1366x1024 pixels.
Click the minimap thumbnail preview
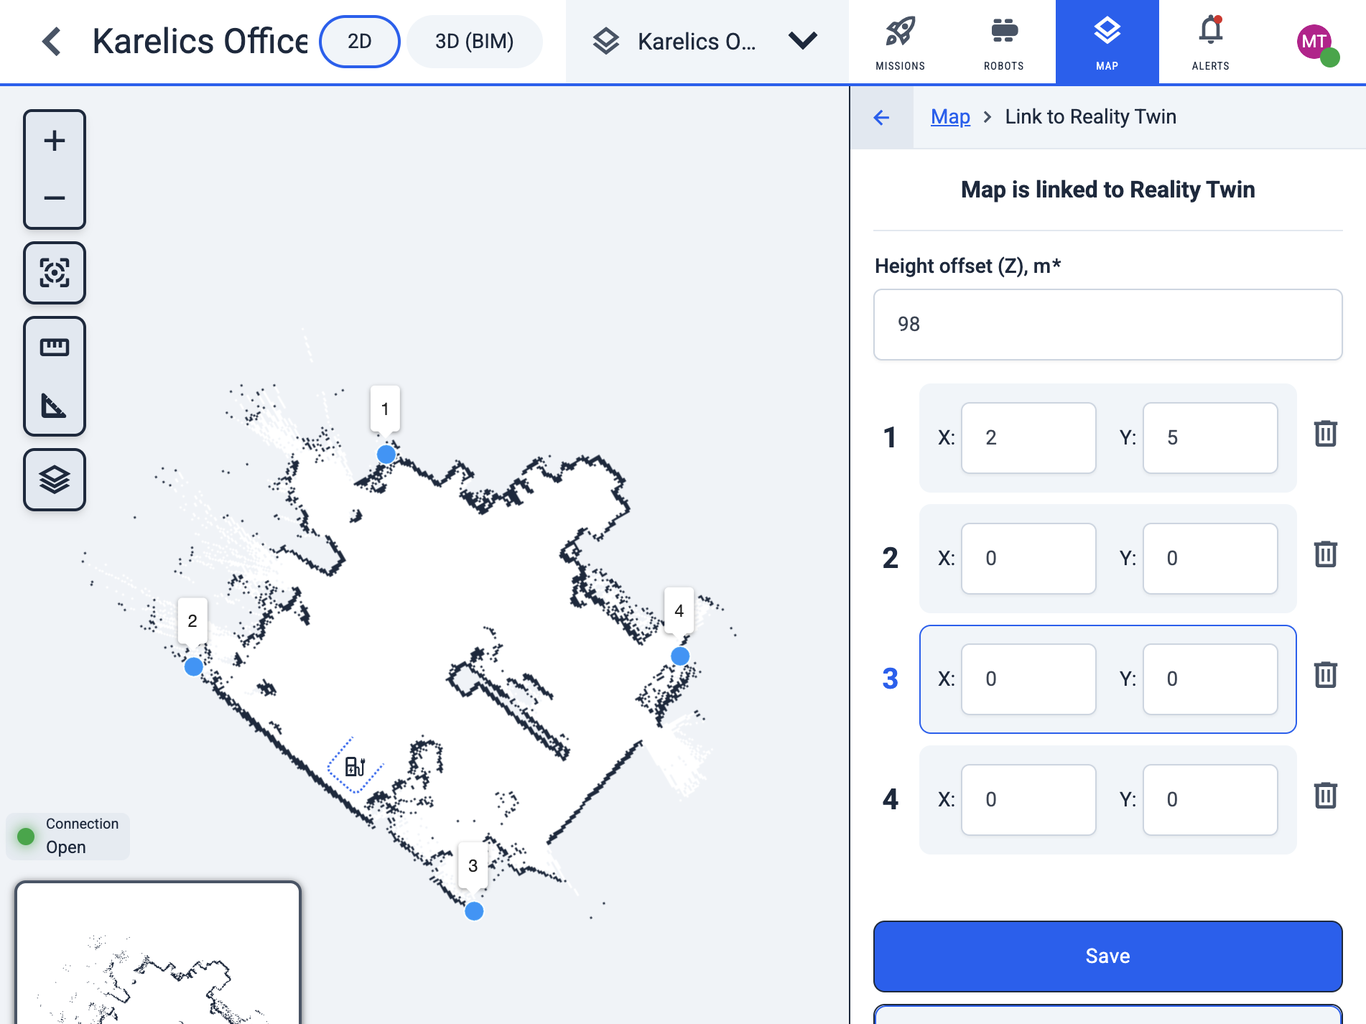(158, 953)
